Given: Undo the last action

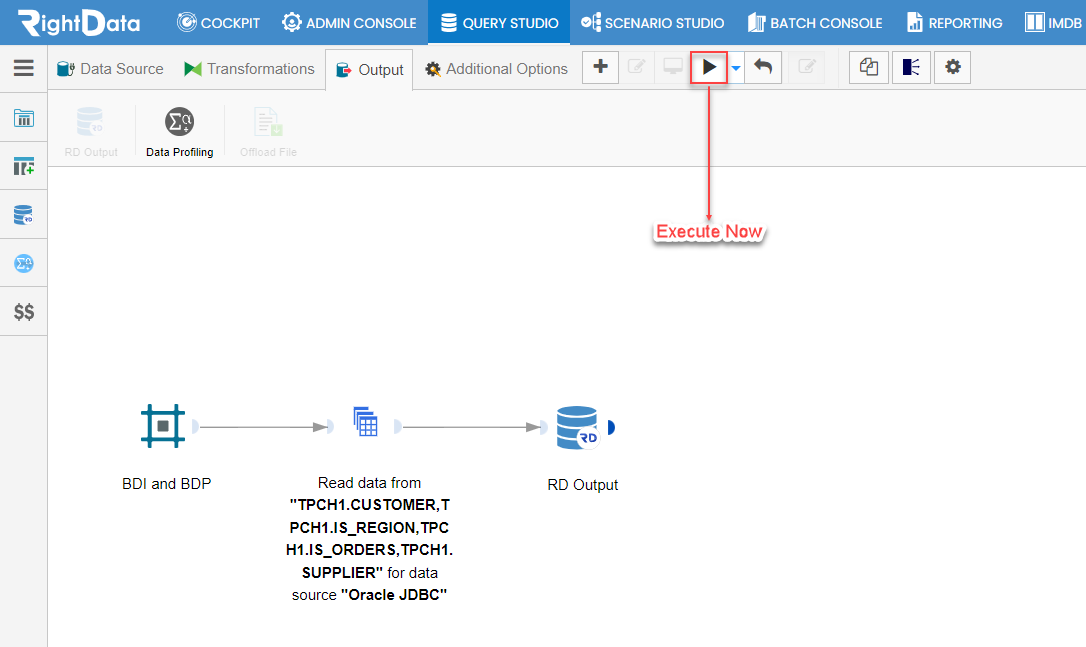Looking at the screenshot, I should click(x=761, y=67).
